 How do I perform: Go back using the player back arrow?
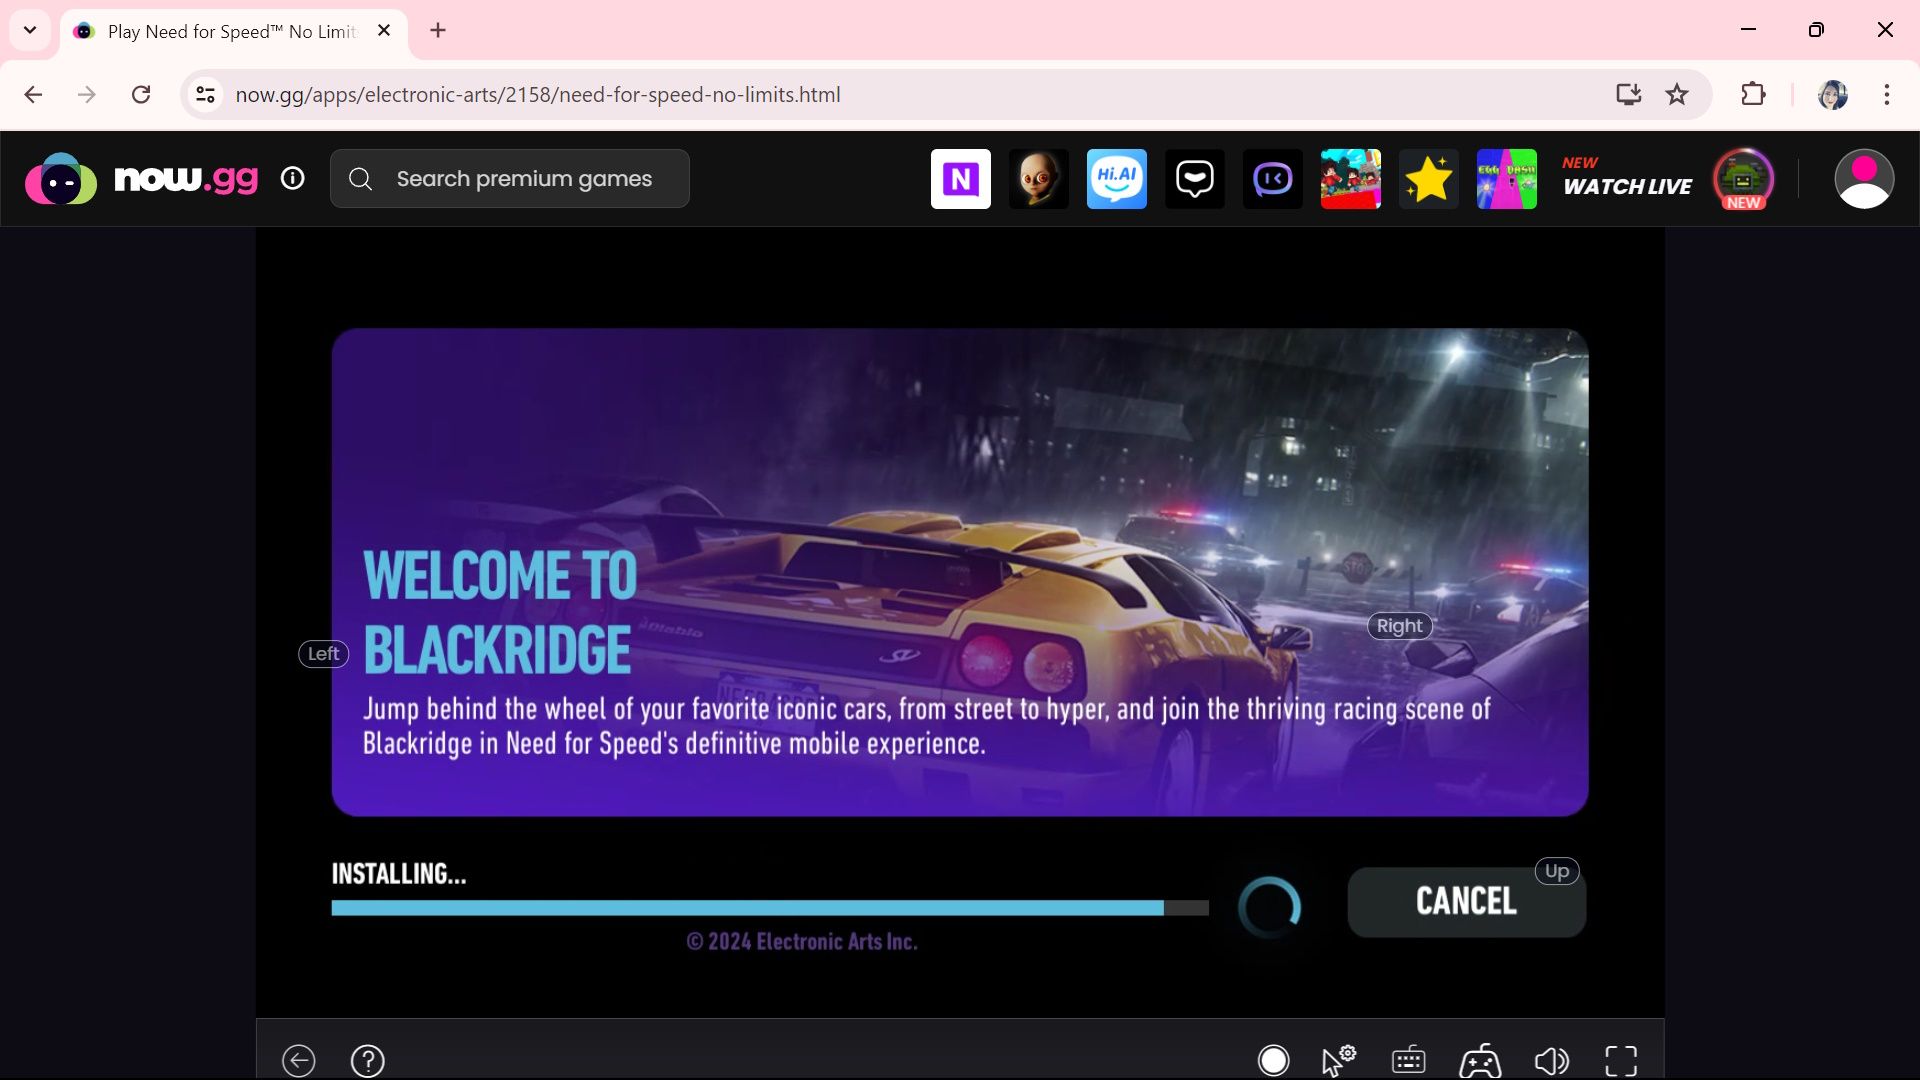pos(299,1060)
